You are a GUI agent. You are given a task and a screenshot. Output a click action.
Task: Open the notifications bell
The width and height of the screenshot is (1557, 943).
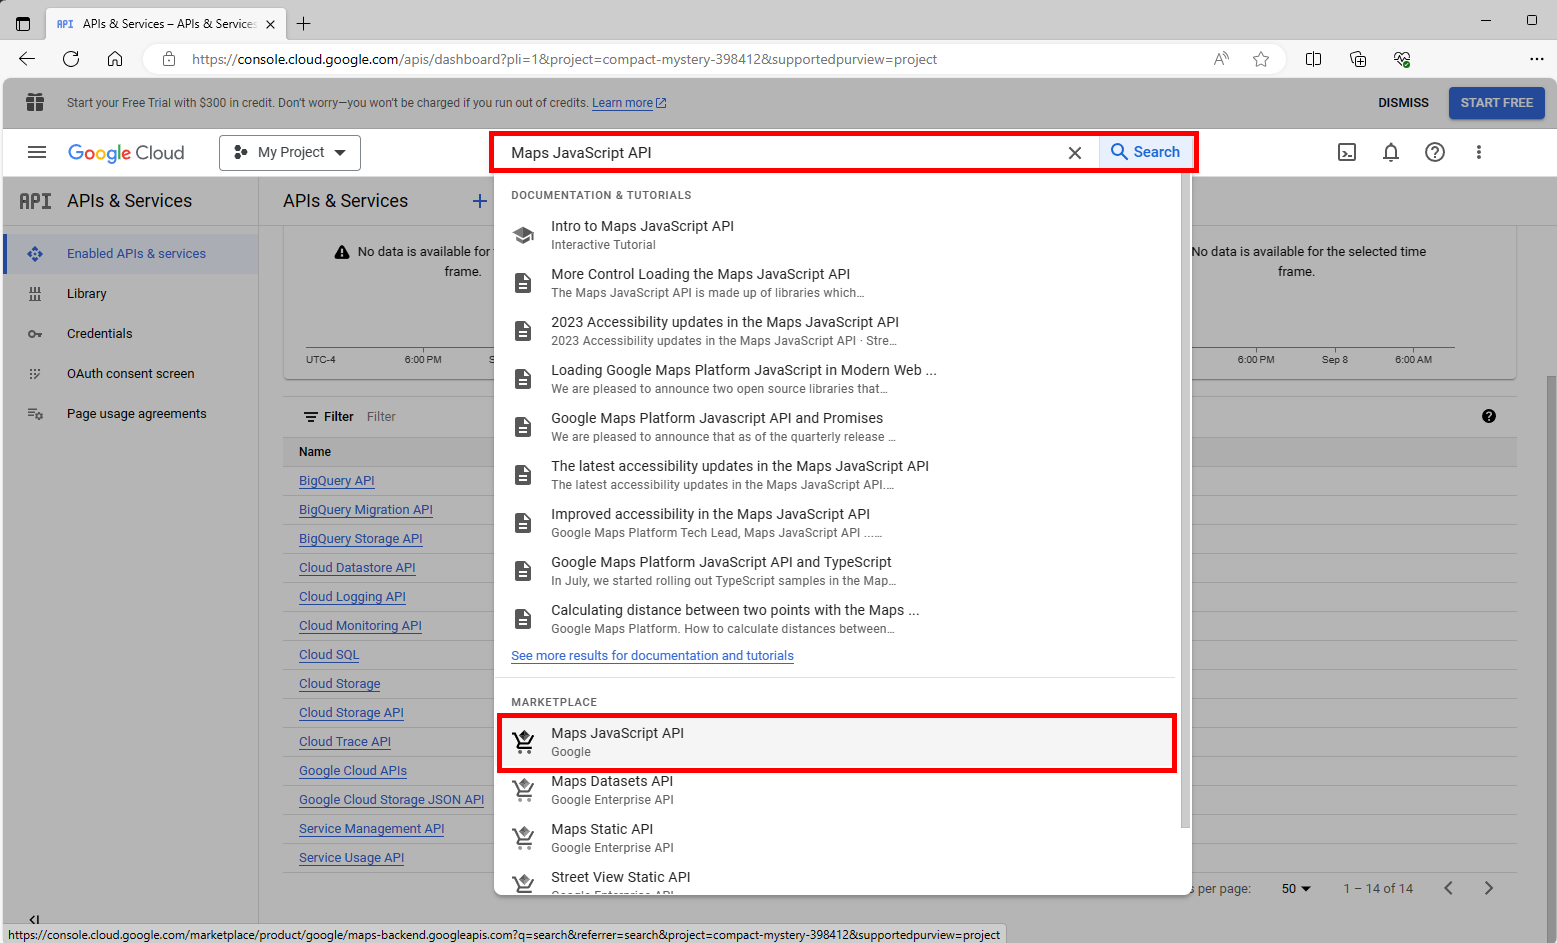point(1391,152)
